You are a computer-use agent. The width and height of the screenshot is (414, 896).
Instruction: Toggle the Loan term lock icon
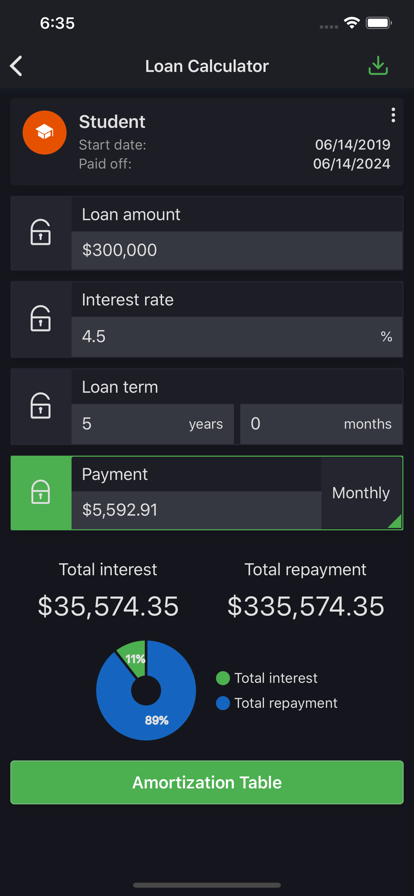pyautogui.click(x=41, y=406)
